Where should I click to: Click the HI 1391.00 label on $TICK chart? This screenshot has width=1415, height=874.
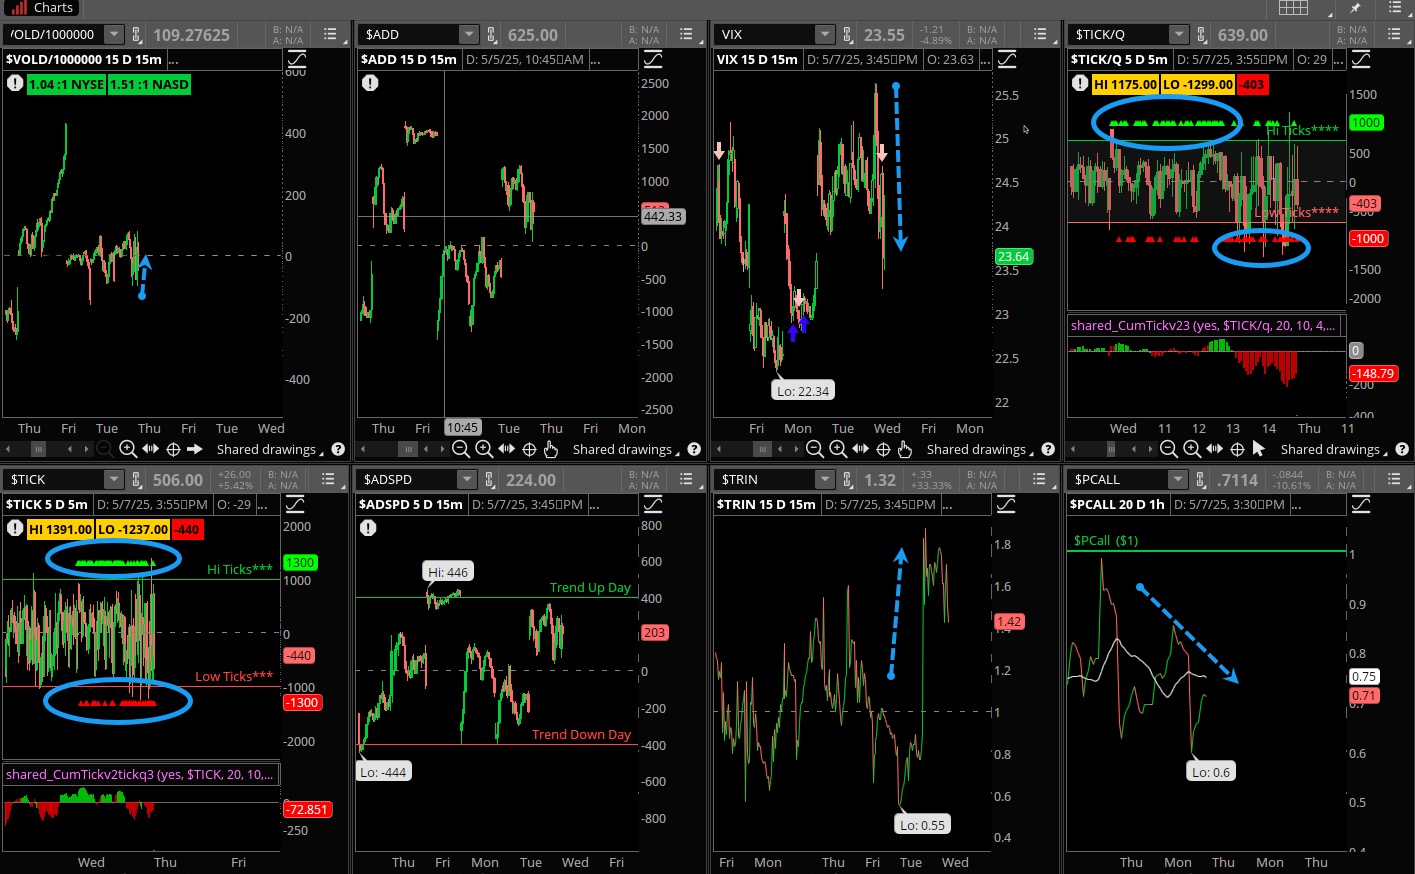click(x=61, y=529)
